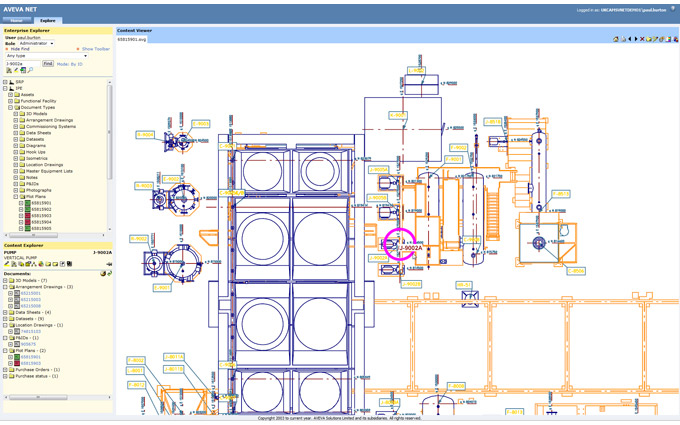Click the Mode: By ID link

[x=69, y=64]
